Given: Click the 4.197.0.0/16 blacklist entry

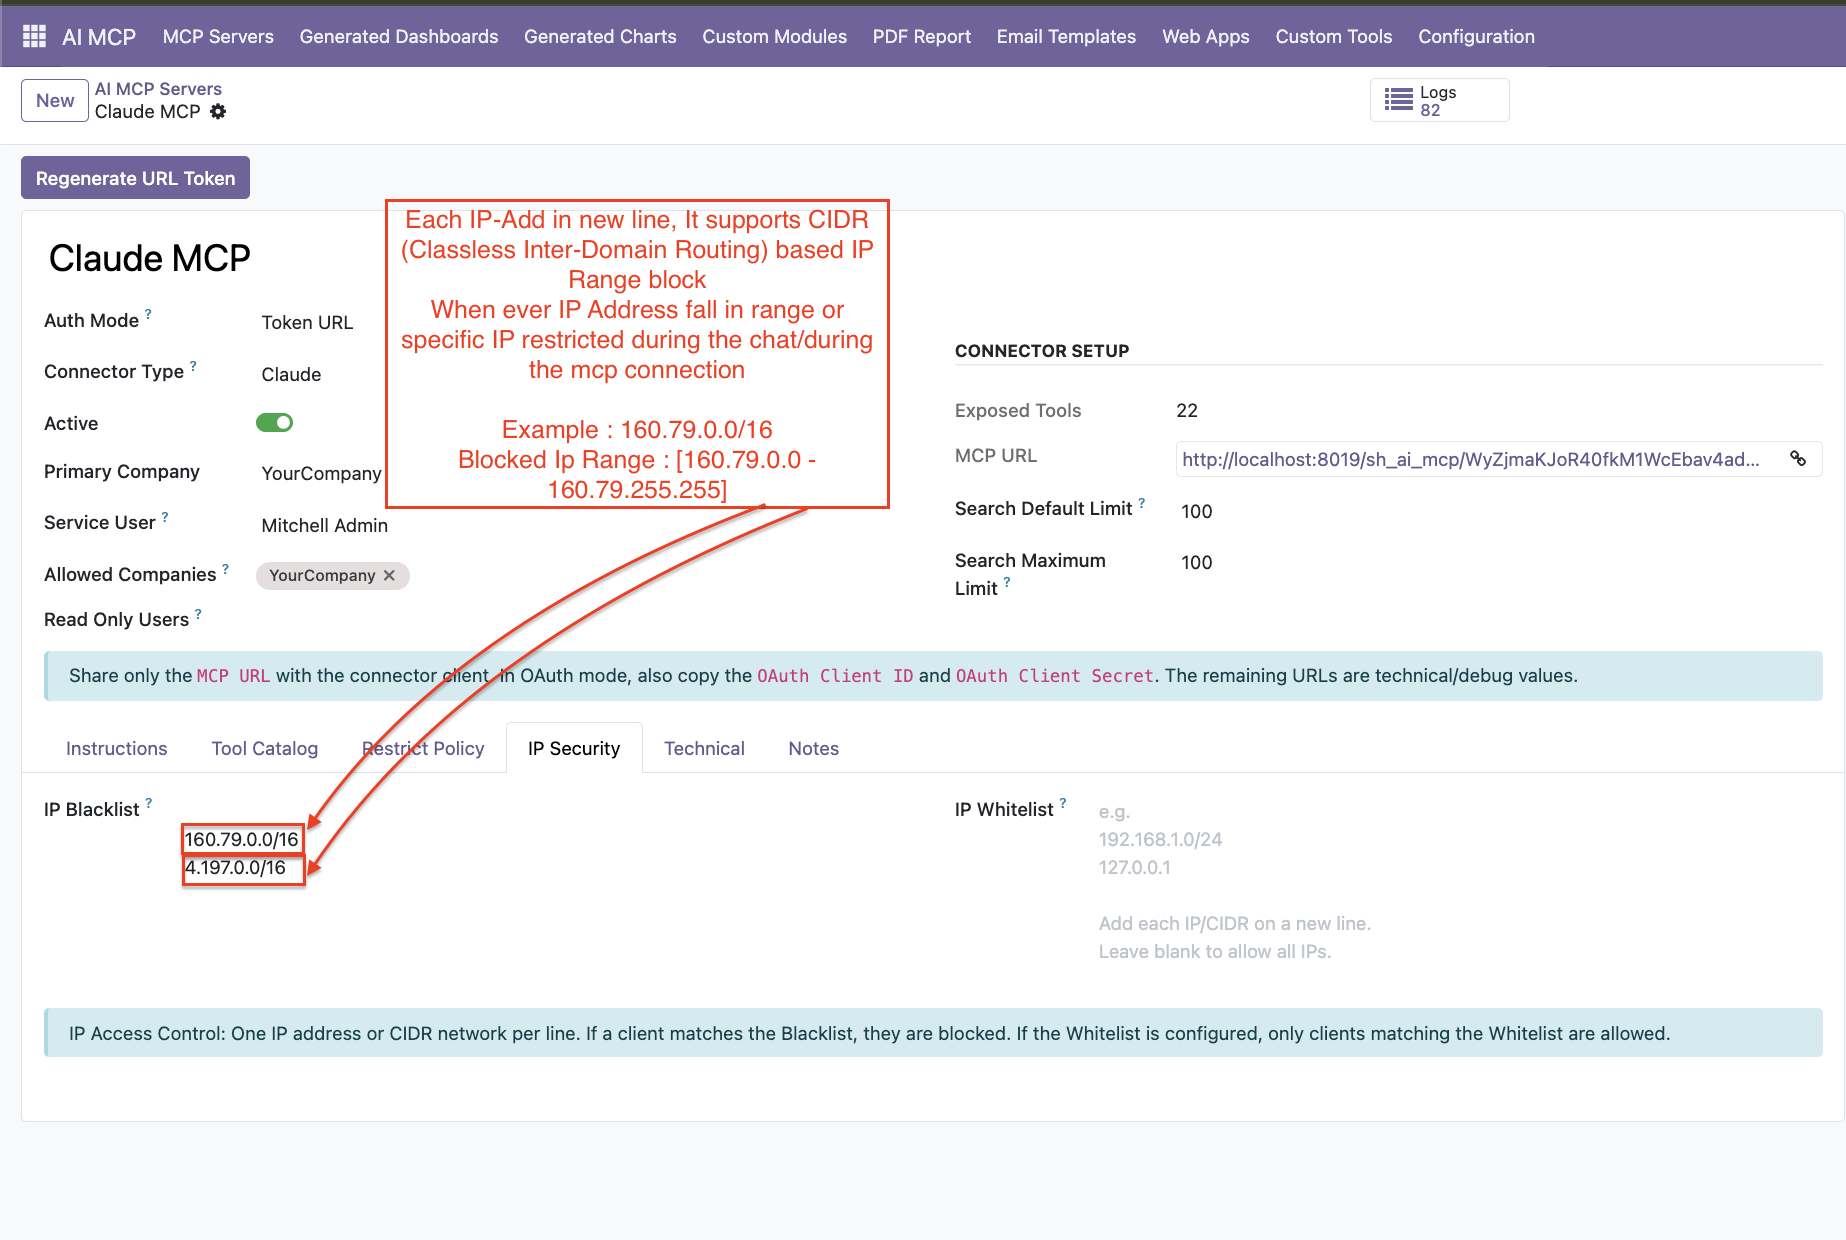Looking at the screenshot, I should 236,868.
